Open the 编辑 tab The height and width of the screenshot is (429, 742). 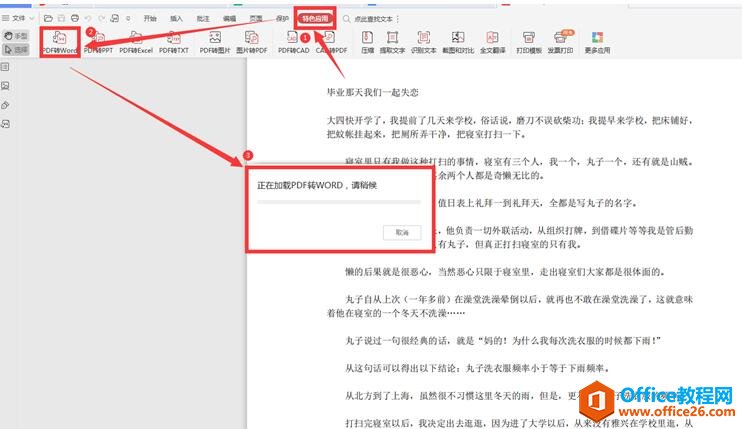(230, 18)
